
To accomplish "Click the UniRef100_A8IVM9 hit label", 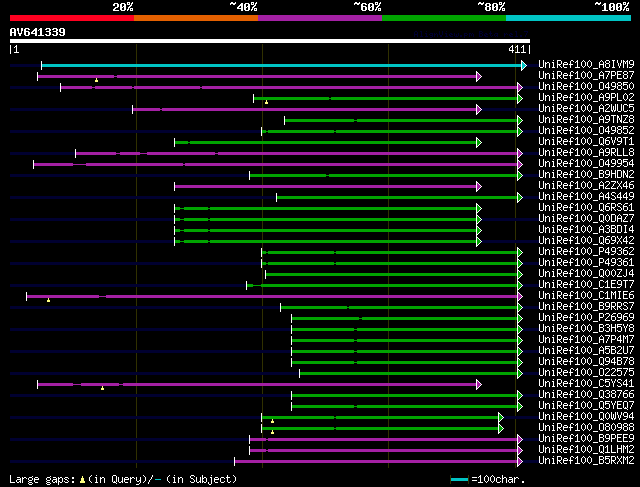I will coord(586,64).
